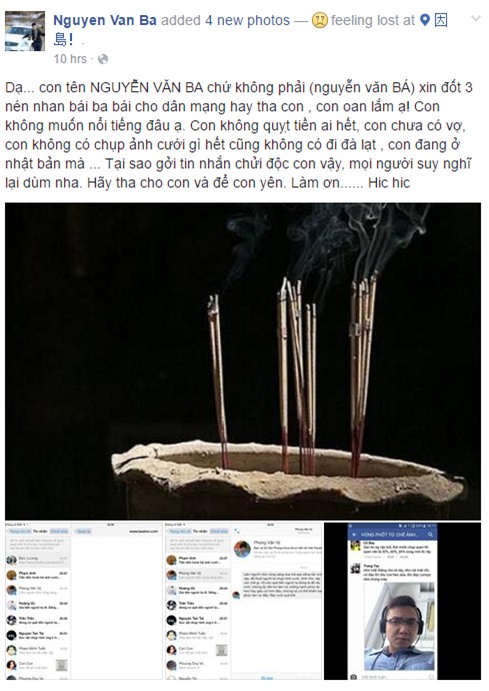Click the Japanese location name link
489x691 pixels.
[x=441, y=20]
